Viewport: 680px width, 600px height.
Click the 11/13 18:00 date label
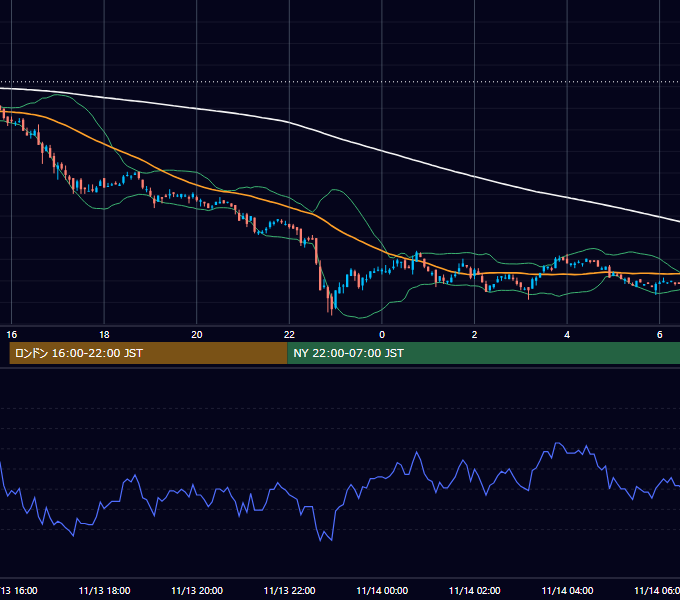(x=104, y=590)
